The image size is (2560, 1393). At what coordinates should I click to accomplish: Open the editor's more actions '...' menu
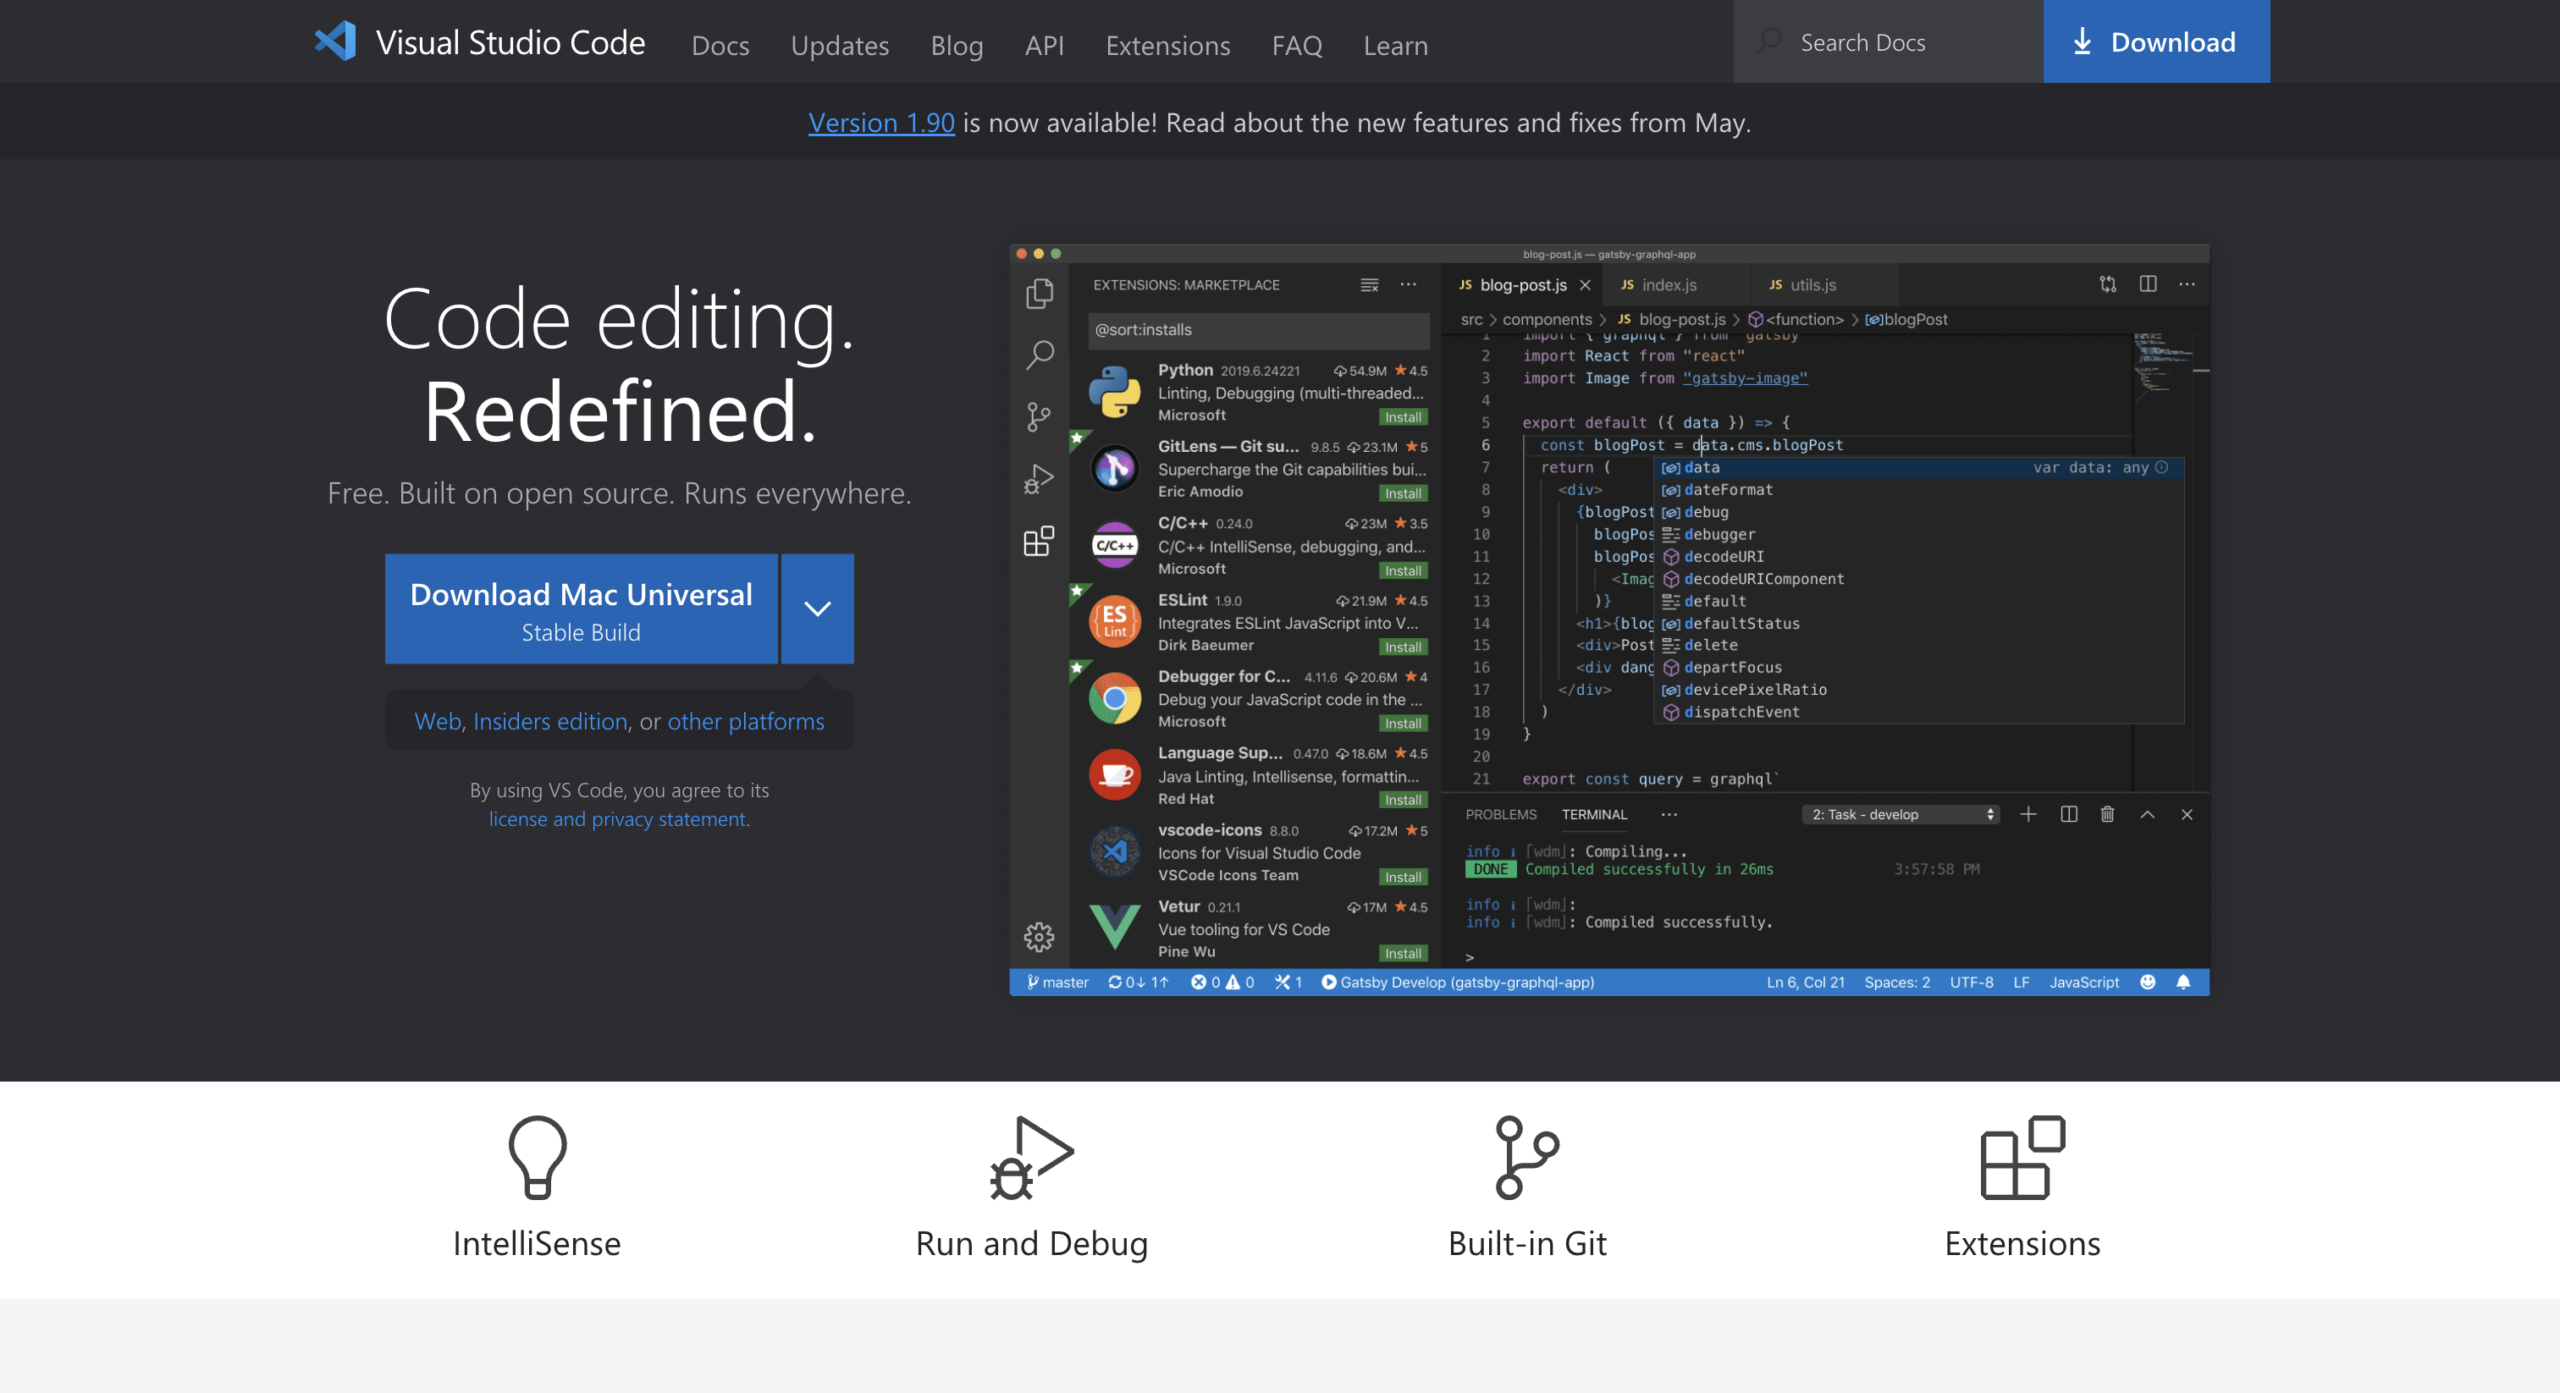coord(2187,284)
